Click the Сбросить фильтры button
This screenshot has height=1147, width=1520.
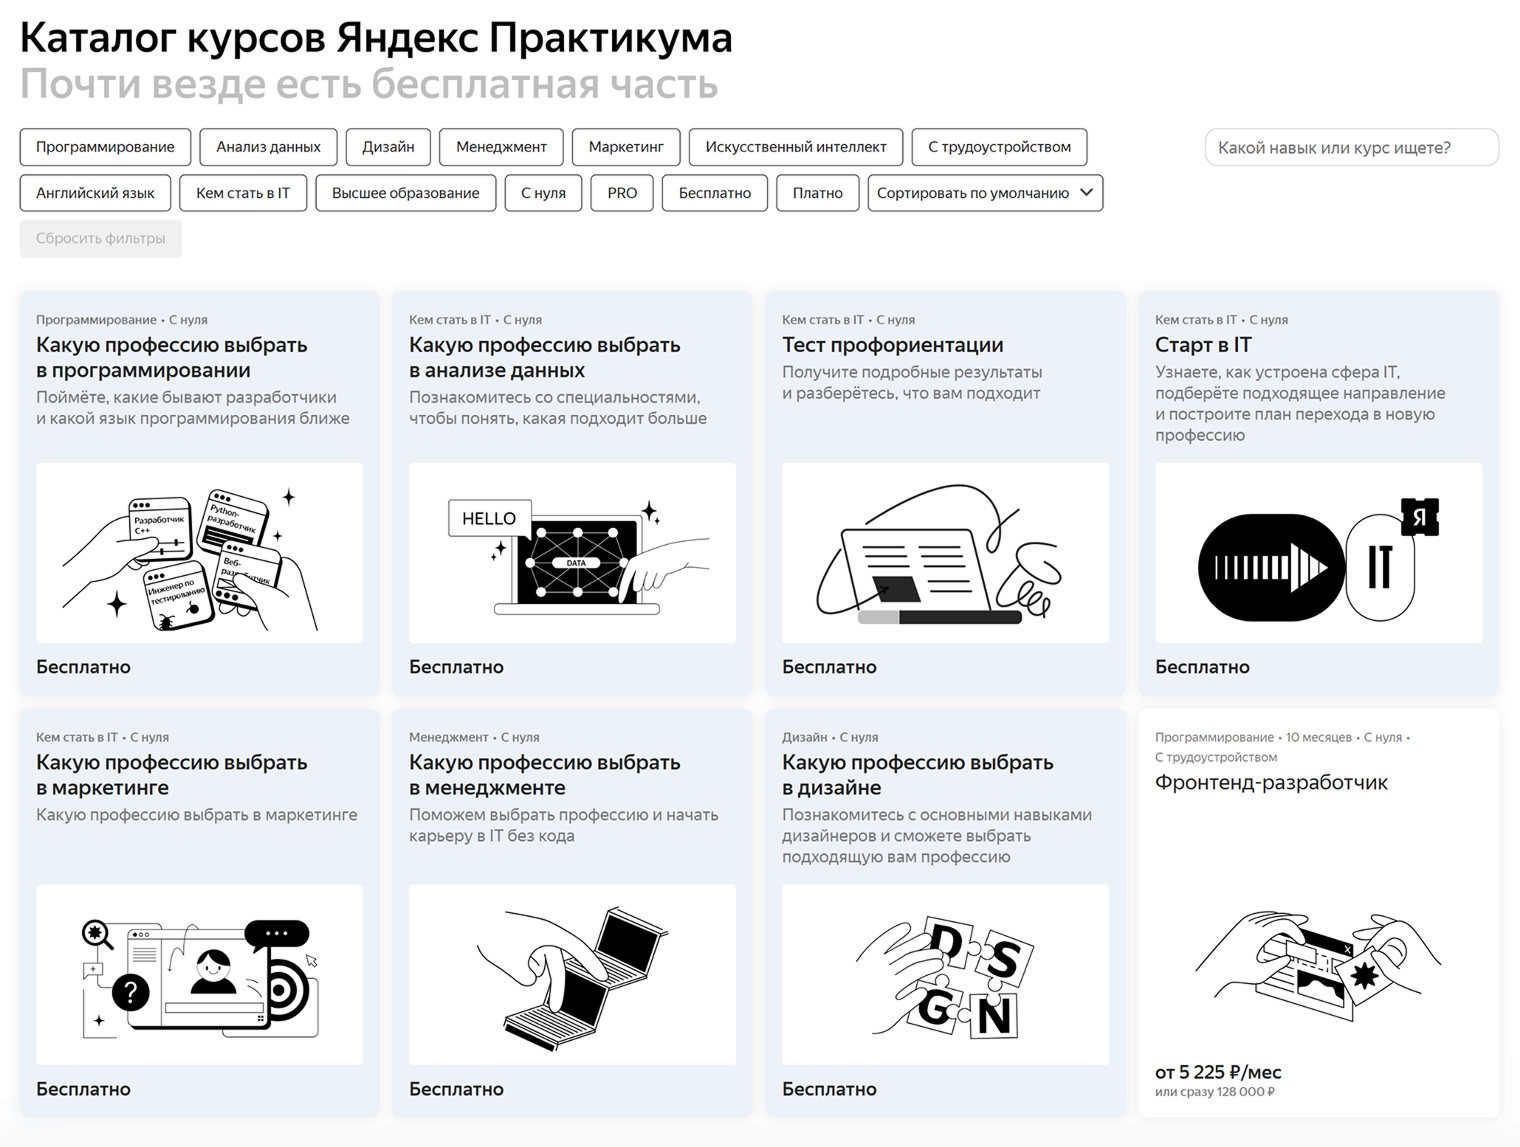101,239
